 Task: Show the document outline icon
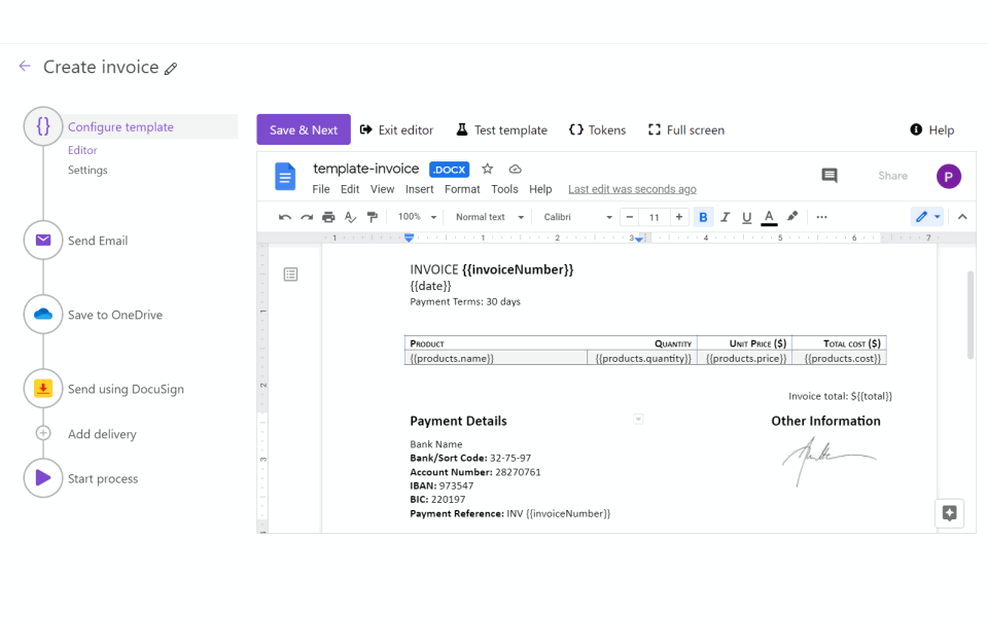click(x=290, y=274)
